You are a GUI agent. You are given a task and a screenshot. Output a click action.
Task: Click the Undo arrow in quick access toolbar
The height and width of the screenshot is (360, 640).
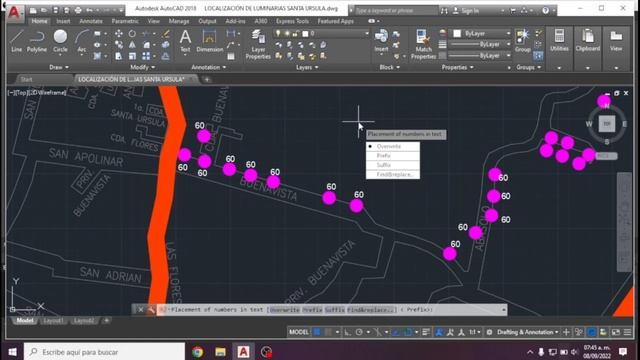click(x=89, y=10)
